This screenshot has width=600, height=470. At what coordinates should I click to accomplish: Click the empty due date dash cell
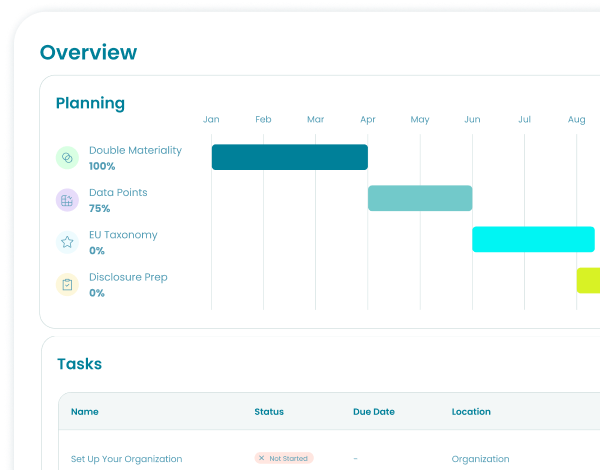click(x=355, y=459)
